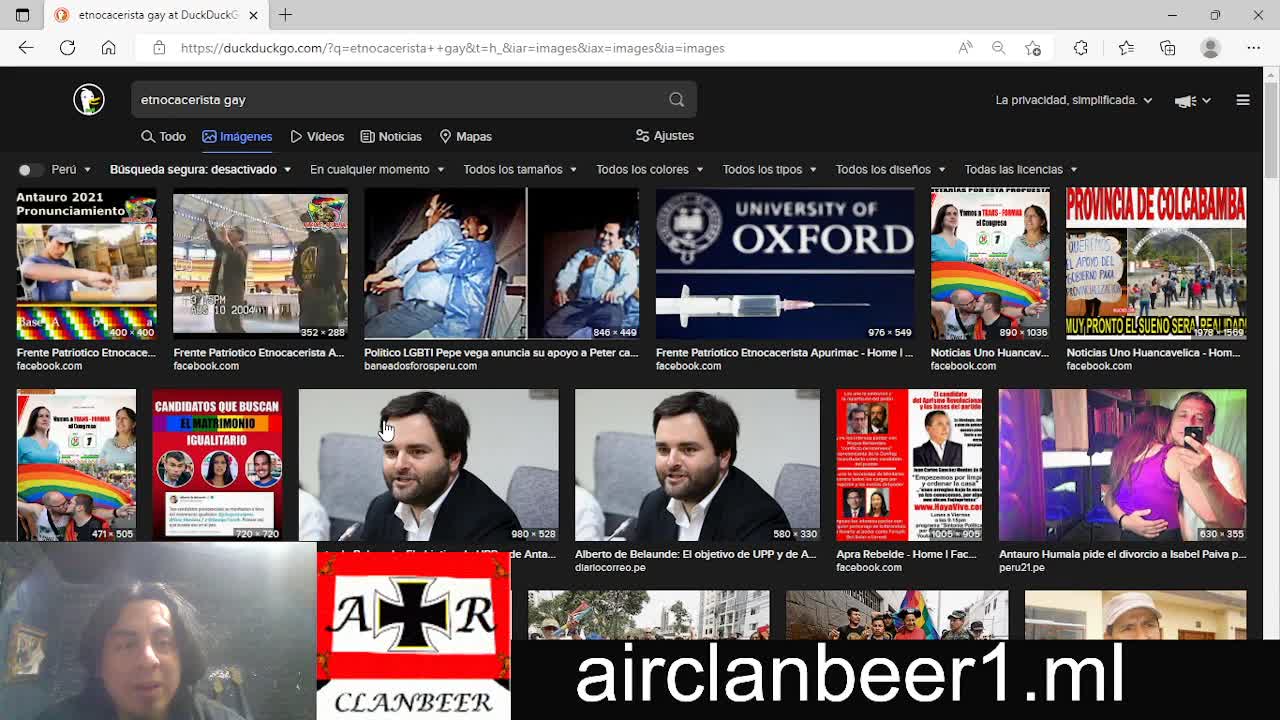
Task: Select the Imágenes tab
Action: click(237, 136)
